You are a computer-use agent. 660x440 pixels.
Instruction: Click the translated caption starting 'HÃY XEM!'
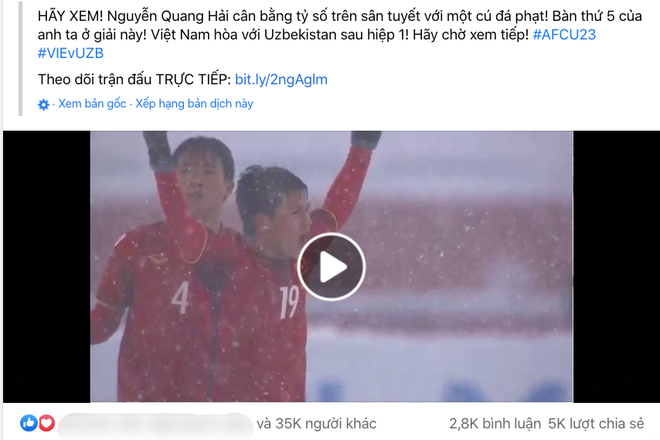(340, 35)
